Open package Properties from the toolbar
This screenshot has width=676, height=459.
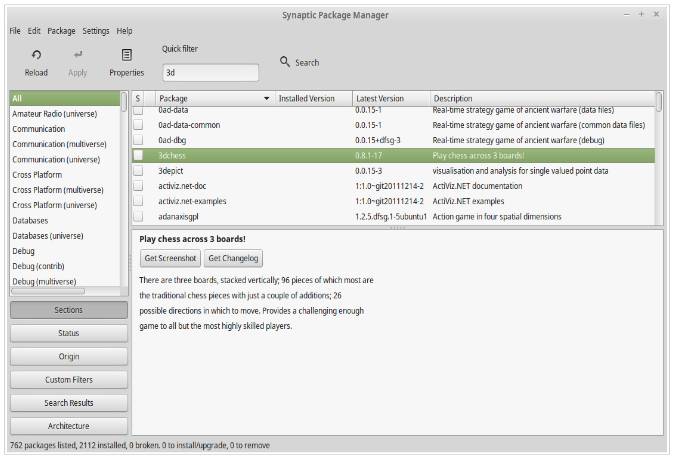point(126,55)
